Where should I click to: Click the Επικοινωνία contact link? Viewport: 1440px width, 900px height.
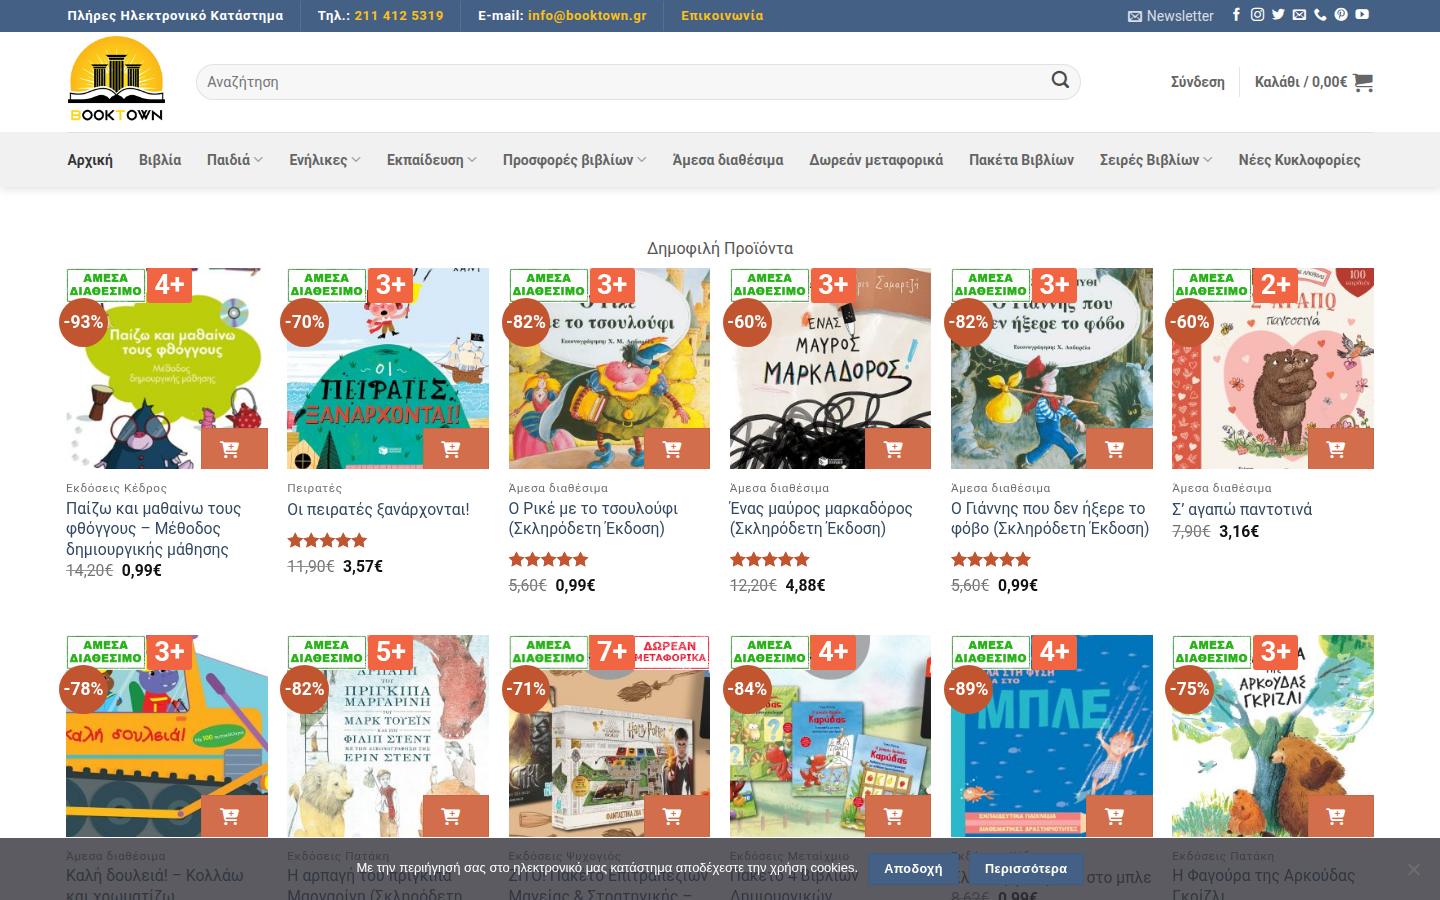coord(722,16)
